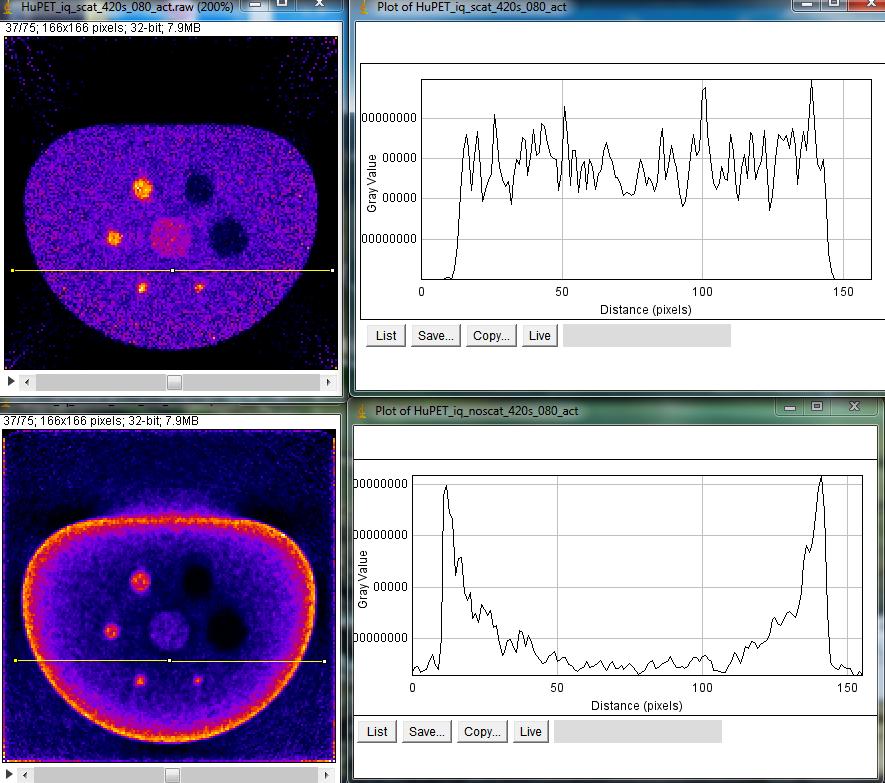The width and height of the screenshot is (885, 783).
Task: Minimize the noscat plot window
Action: [790, 407]
